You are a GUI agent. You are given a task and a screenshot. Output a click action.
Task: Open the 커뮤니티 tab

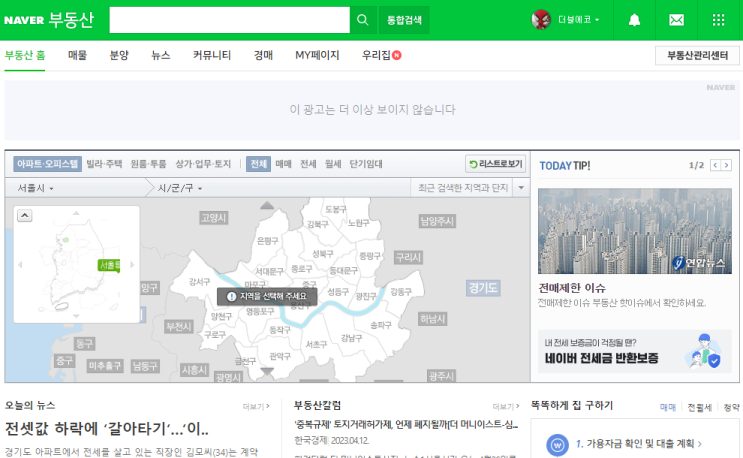(212, 55)
